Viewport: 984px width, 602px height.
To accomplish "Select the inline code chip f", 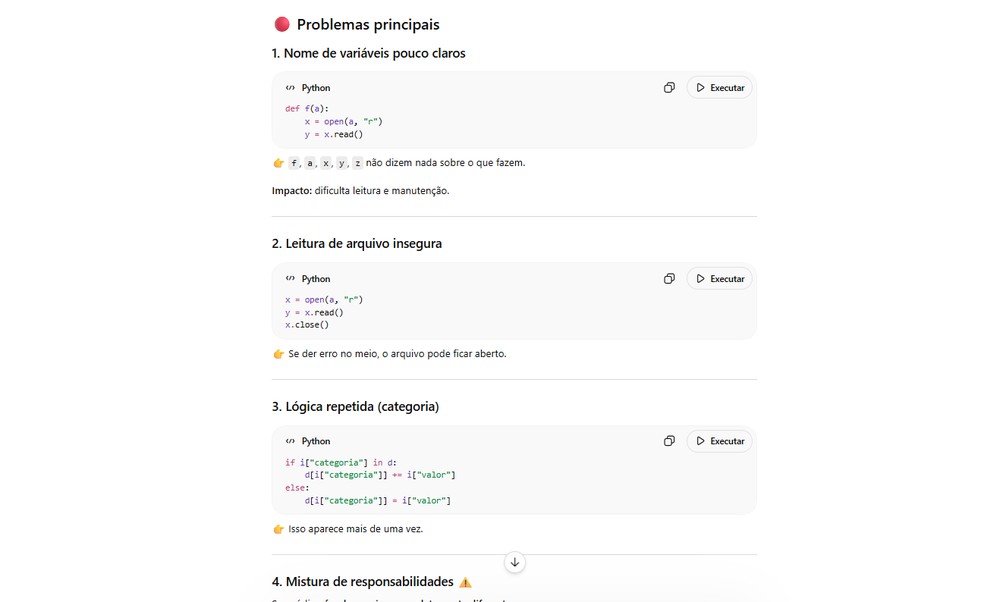I will [294, 162].
